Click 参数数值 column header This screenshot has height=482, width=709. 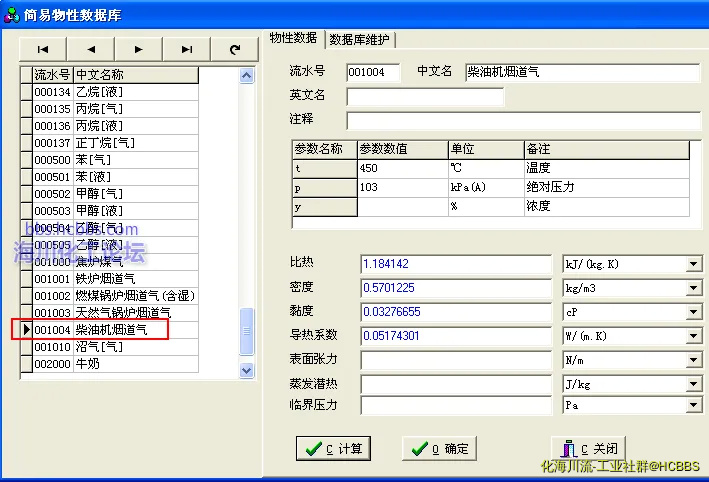pyautogui.click(x=403, y=149)
